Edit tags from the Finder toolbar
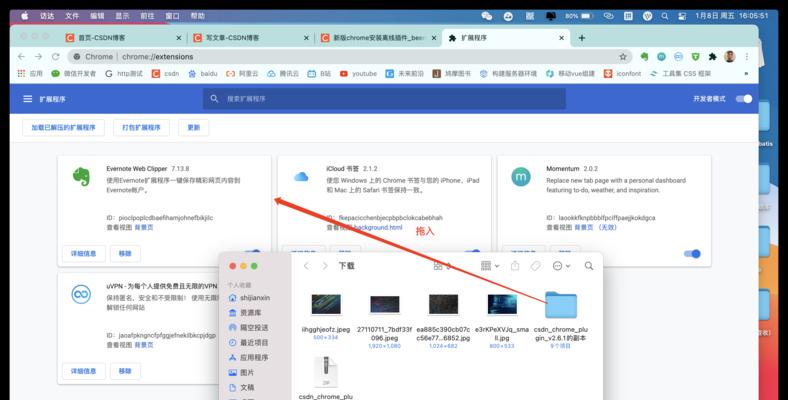 tap(535, 266)
